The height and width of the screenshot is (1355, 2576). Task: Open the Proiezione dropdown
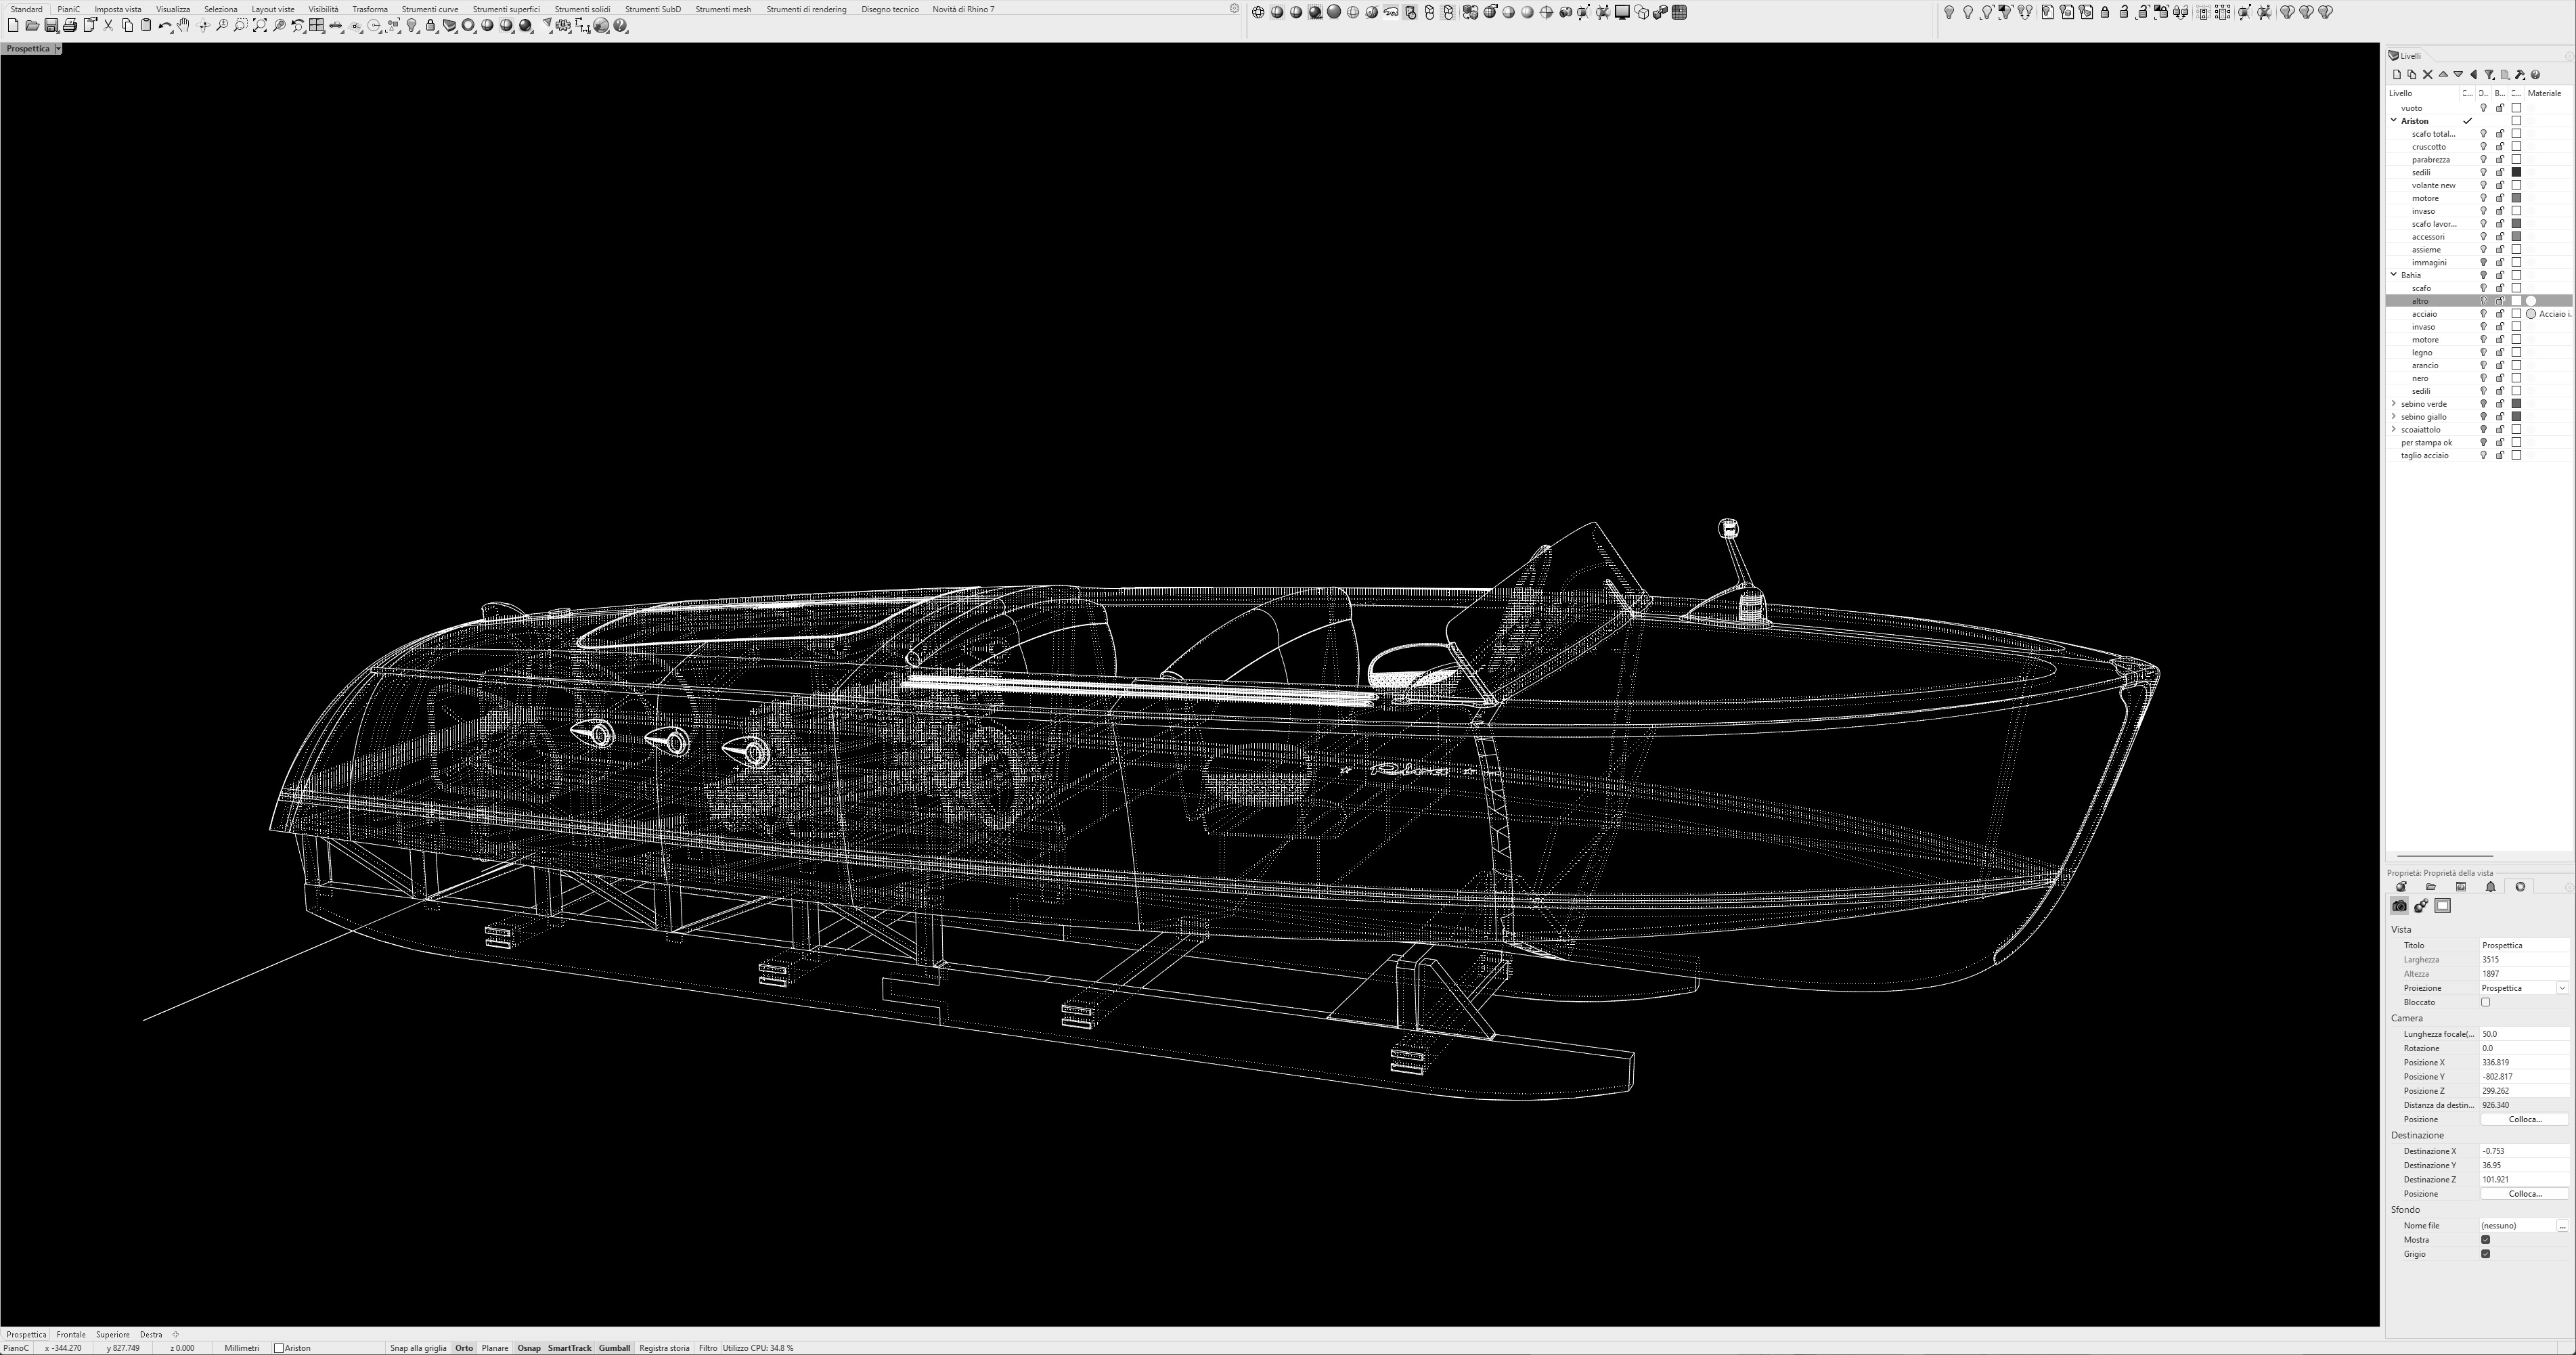(x=2562, y=988)
